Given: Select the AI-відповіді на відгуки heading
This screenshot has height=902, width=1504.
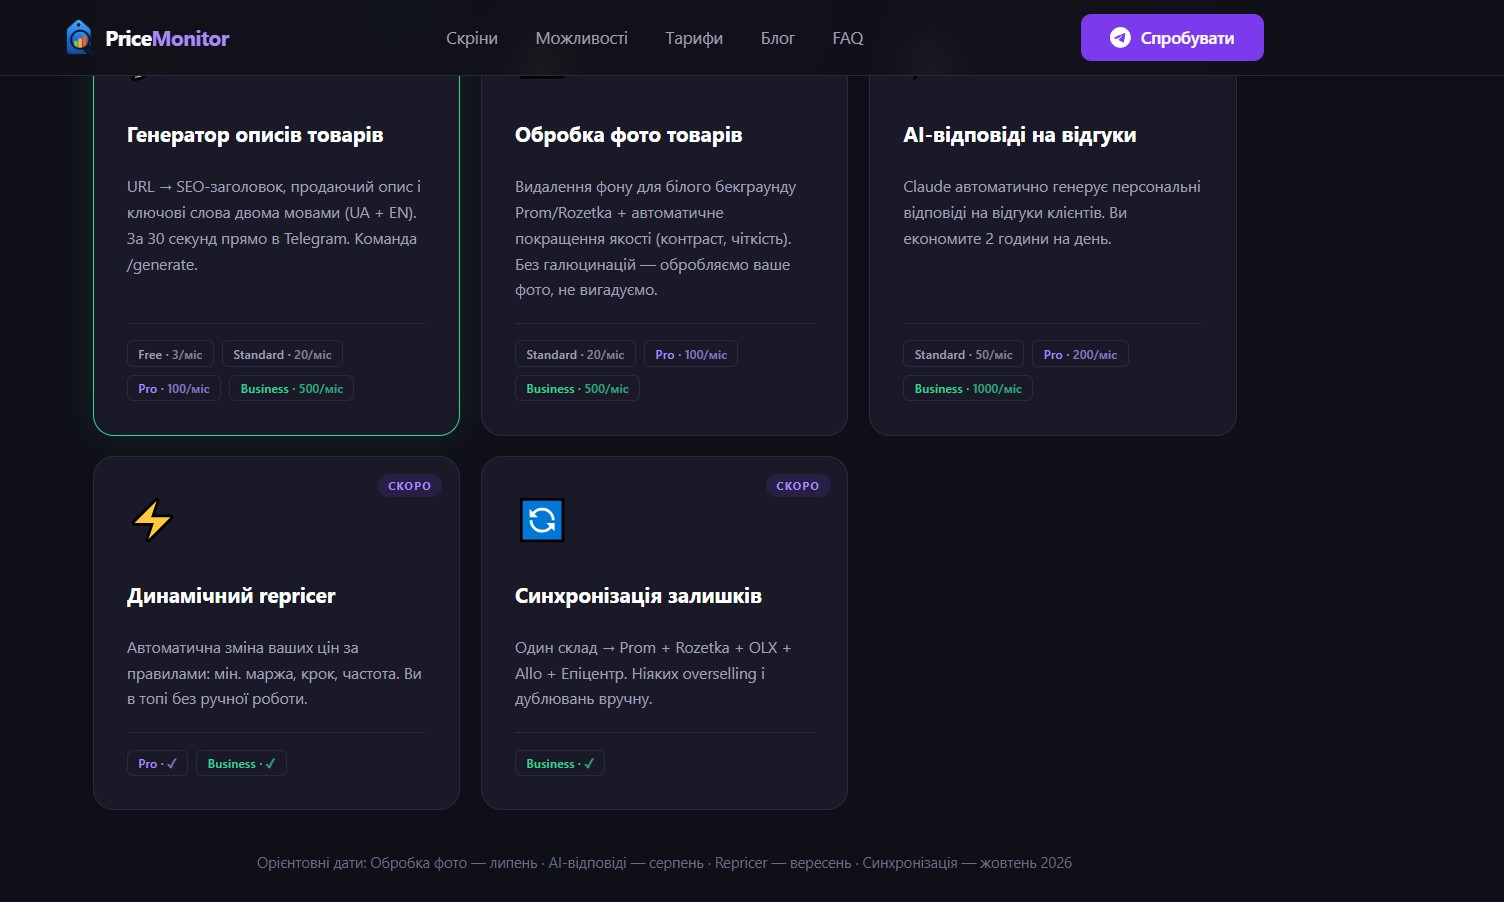Looking at the screenshot, I should pos(1020,135).
